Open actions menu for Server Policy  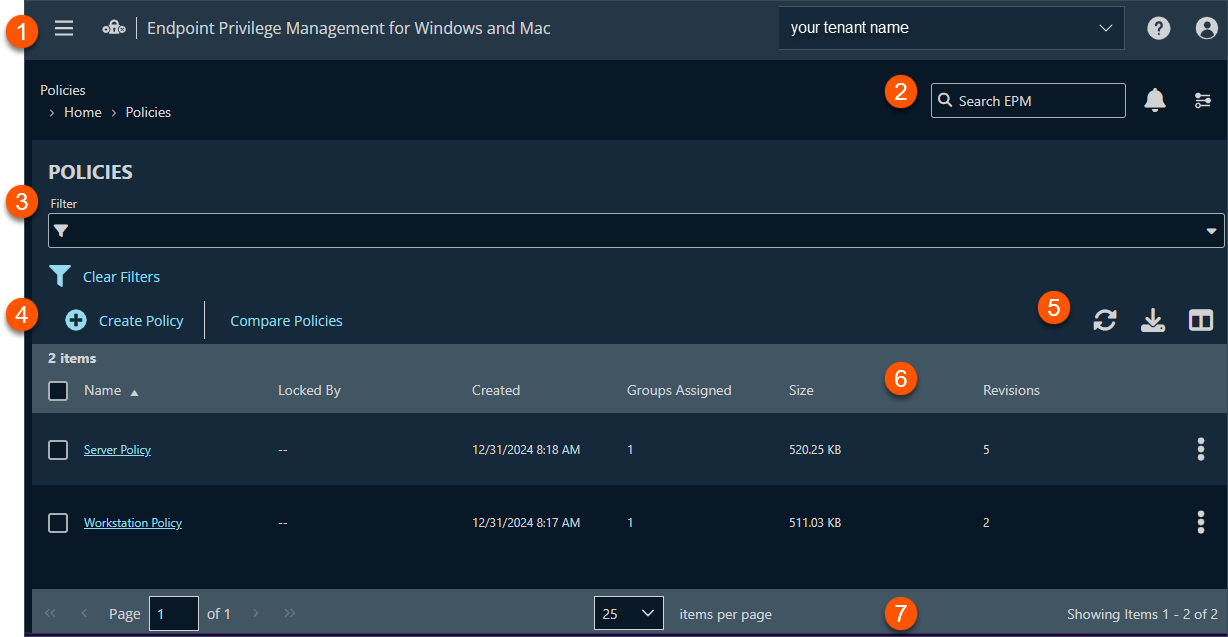coord(1201,449)
